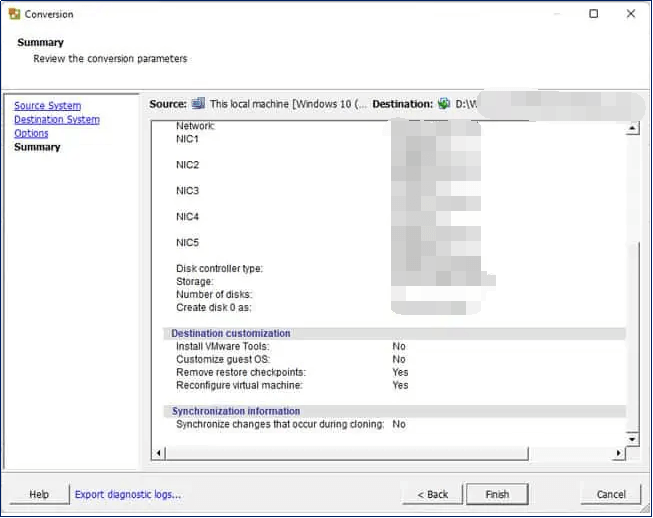Click the source local machine computer icon
Screen dimensions: 653x518
point(198,103)
